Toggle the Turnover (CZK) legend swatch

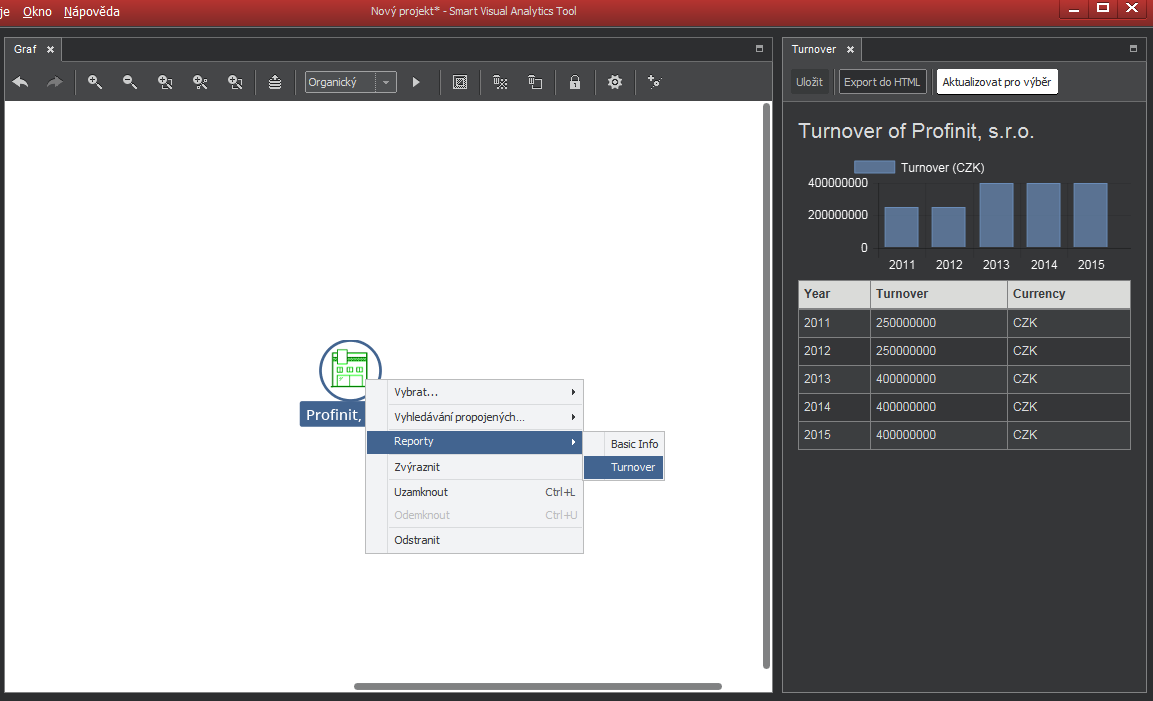[874, 167]
